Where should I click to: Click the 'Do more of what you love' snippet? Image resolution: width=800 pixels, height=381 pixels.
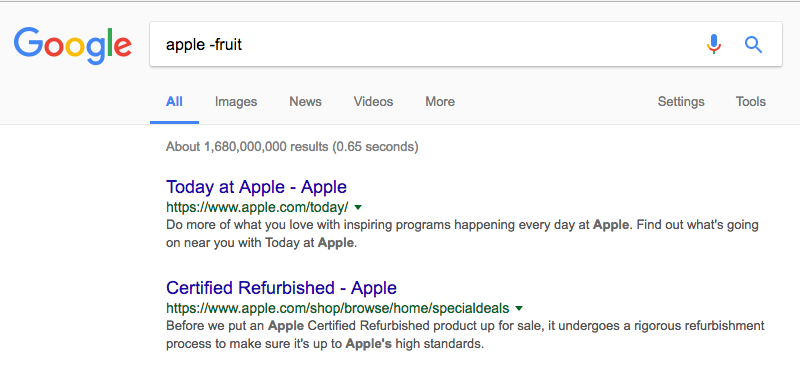pos(462,234)
